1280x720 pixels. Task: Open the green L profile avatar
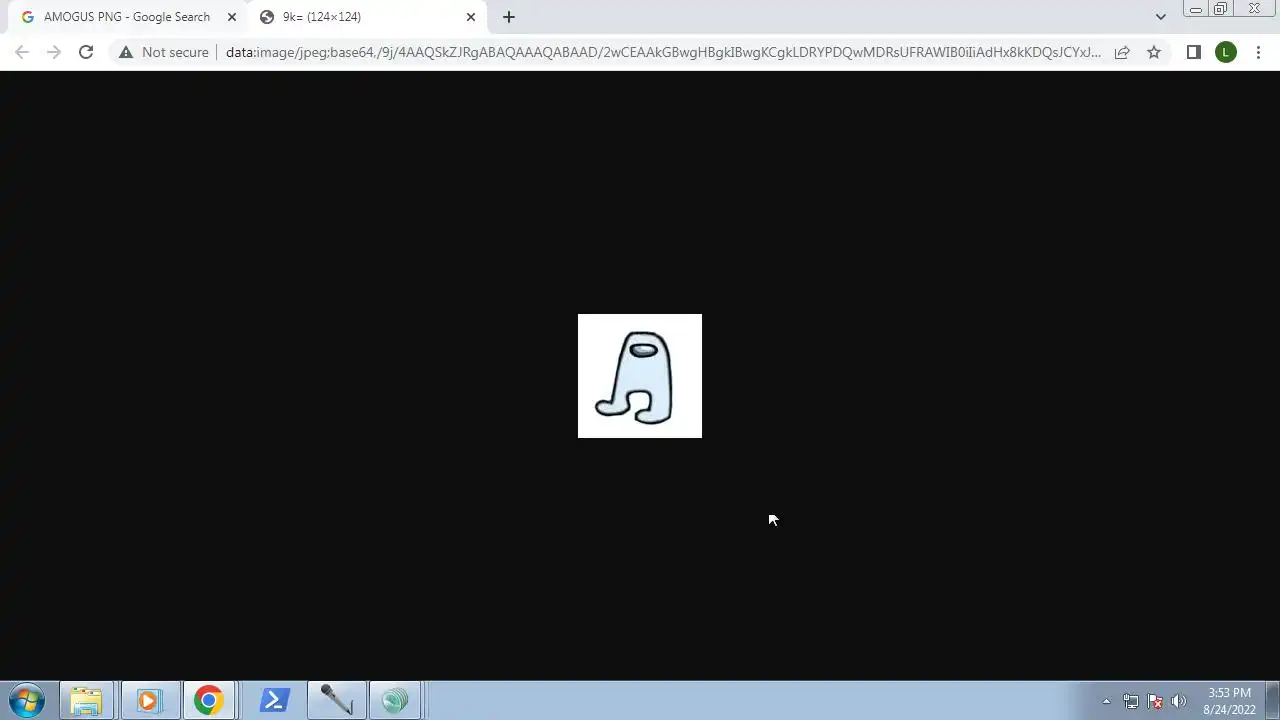click(1226, 52)
